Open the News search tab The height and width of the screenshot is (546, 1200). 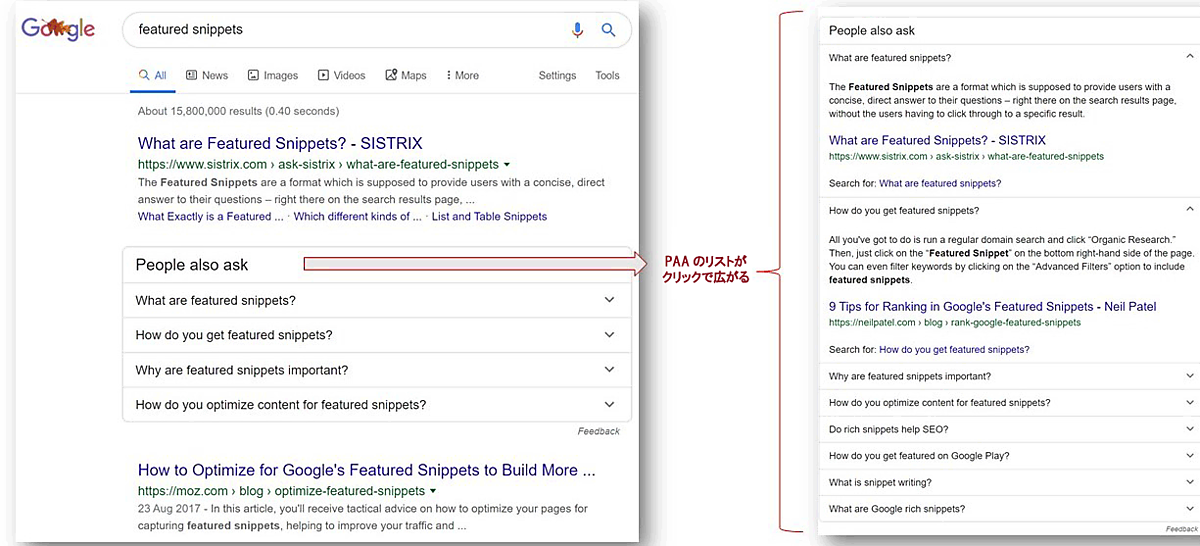tap(207, 75)
